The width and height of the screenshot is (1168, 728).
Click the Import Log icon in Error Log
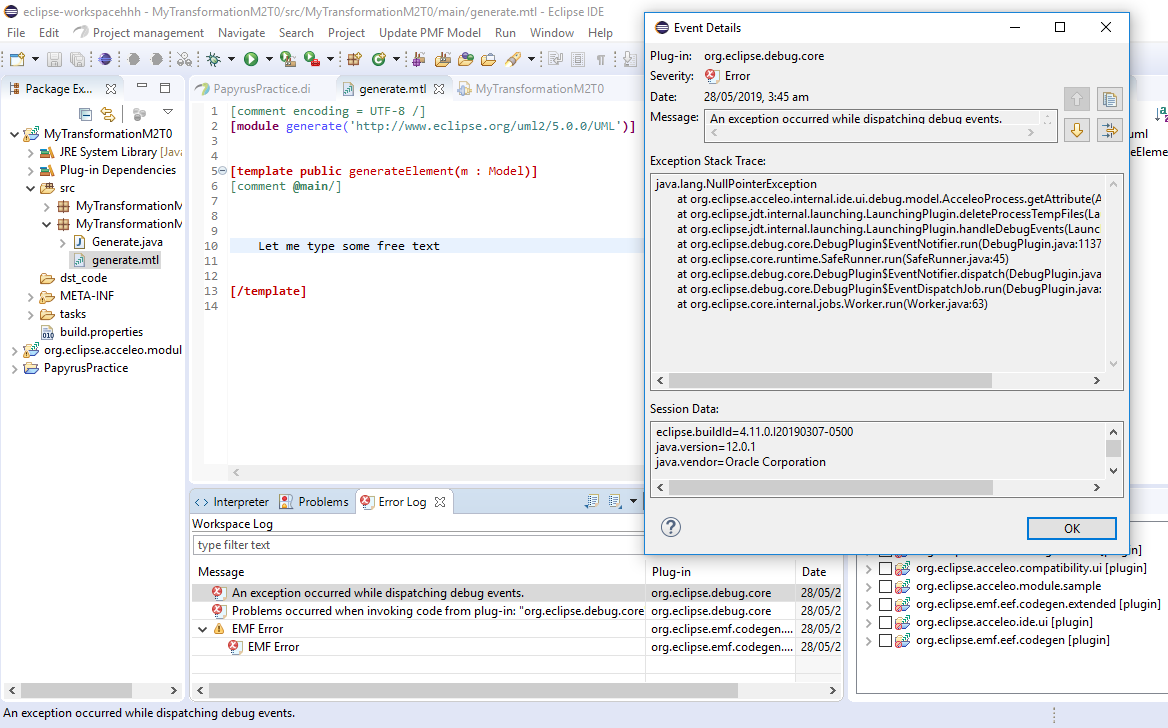pyautogui.click(x=615, y=501)
